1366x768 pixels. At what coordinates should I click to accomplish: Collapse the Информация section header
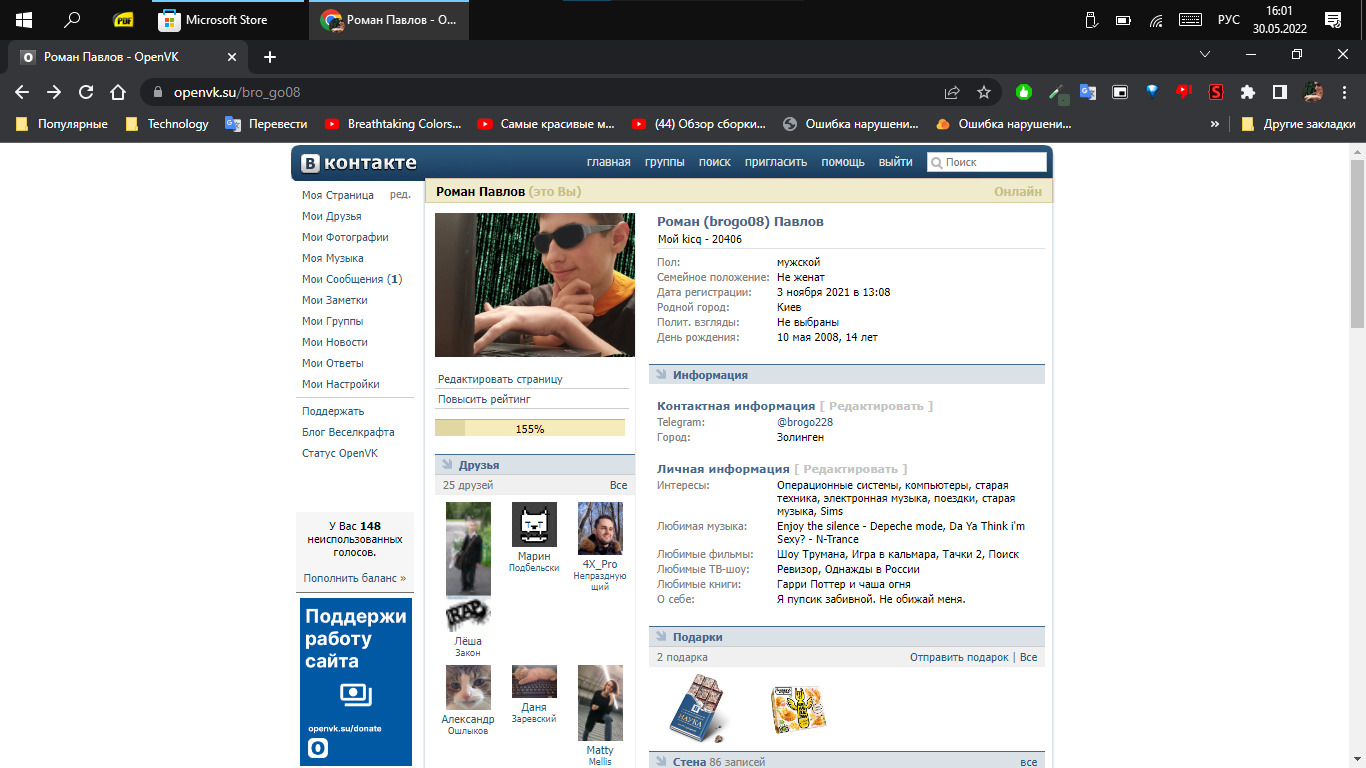coord(847,375)
